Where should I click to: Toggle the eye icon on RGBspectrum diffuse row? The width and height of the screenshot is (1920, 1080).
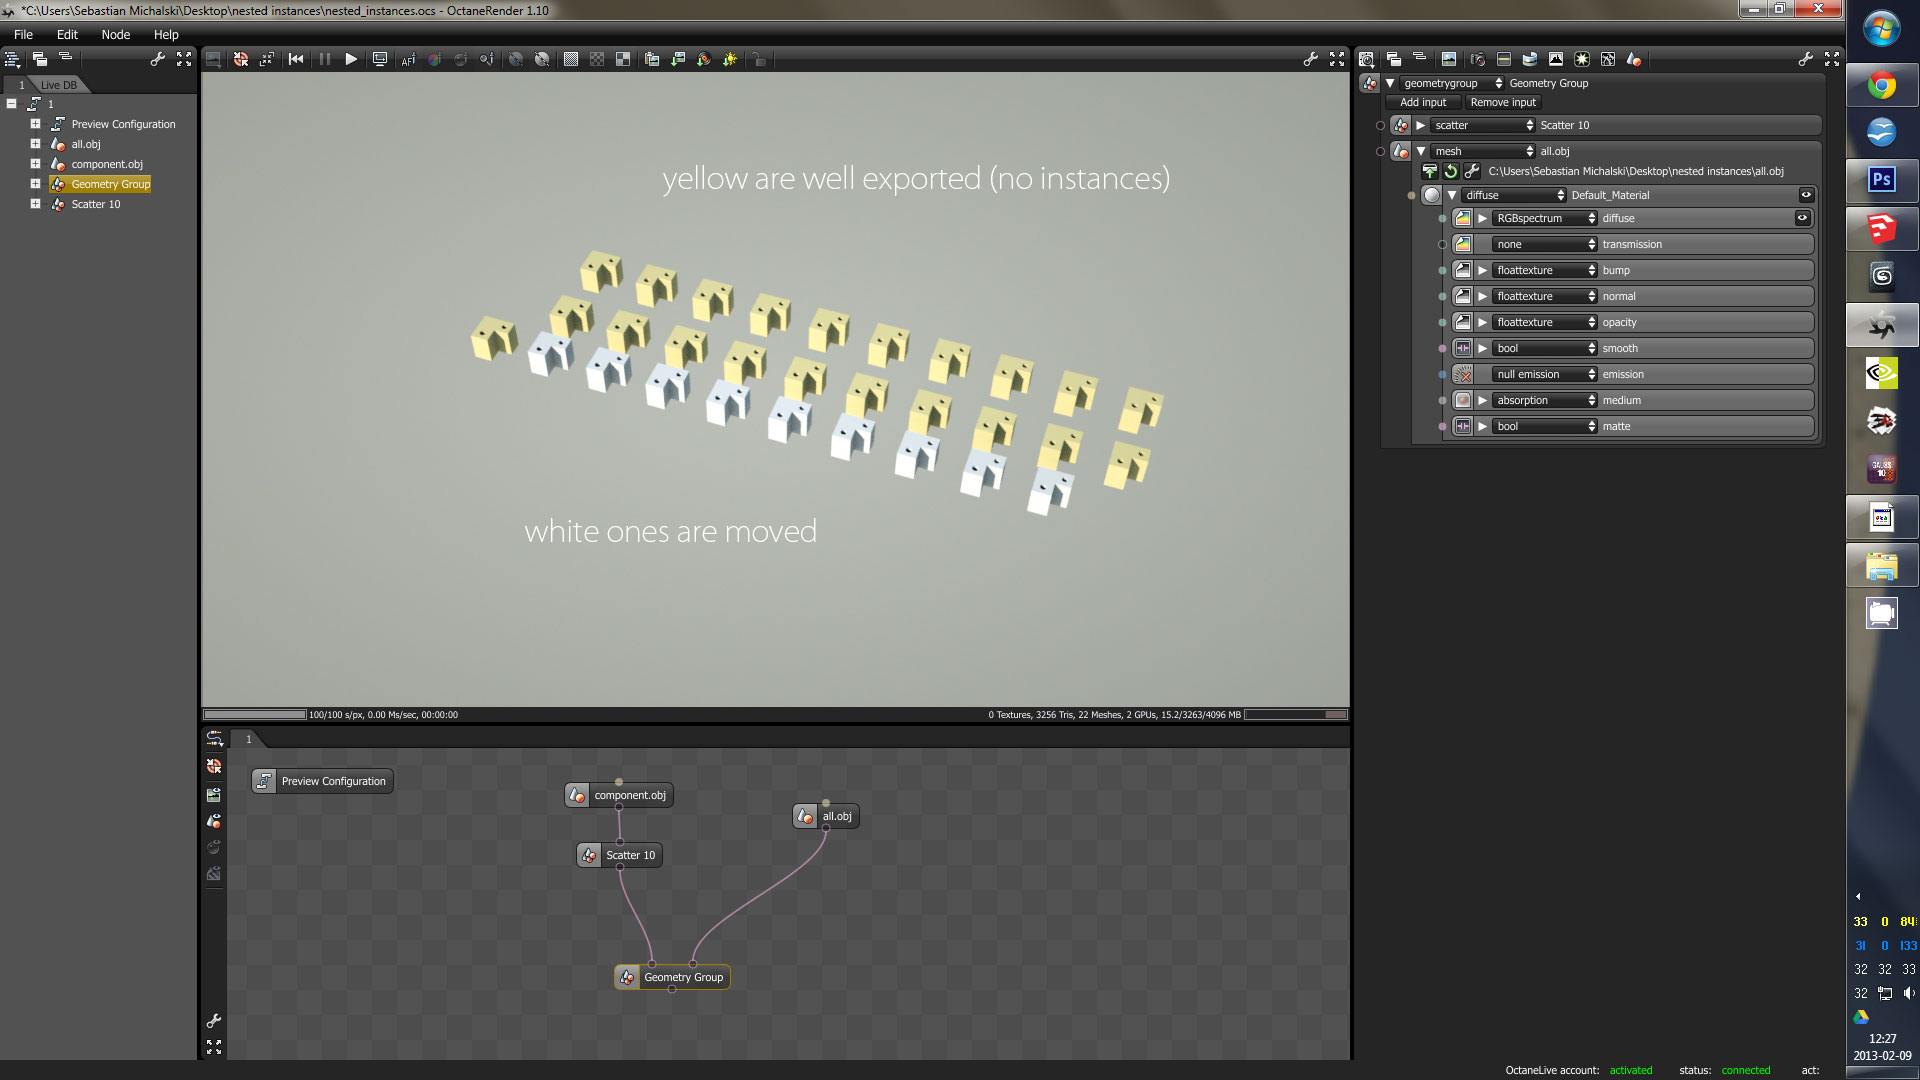point(1802,218)
